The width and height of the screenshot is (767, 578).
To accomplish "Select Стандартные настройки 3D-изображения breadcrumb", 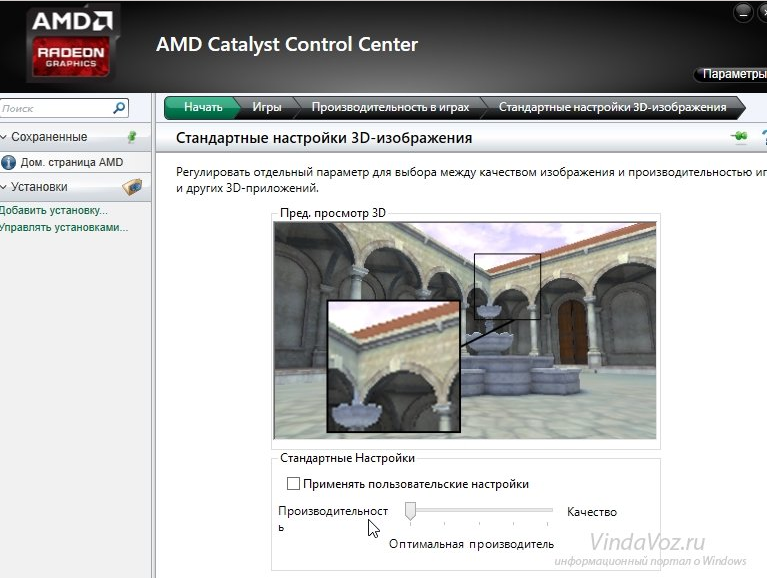I will click(x=612, y=108).
